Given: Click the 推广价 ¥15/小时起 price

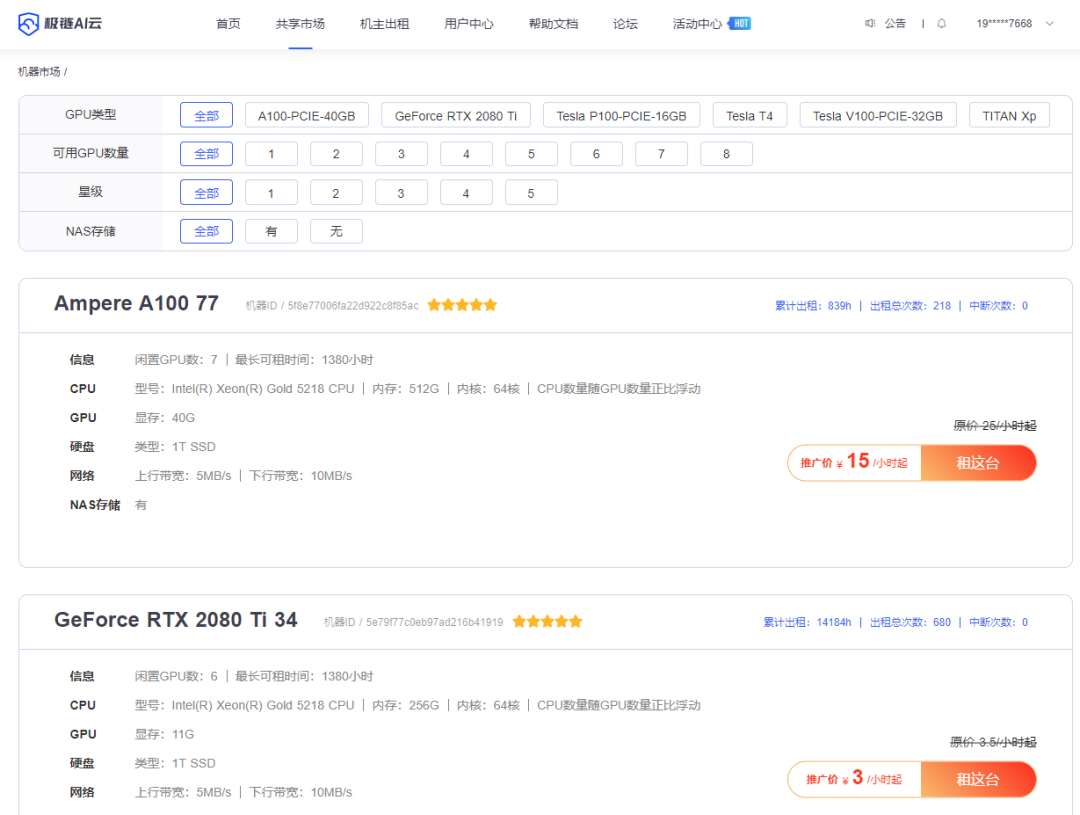Looking at the screenshot, I should point(854,462).
